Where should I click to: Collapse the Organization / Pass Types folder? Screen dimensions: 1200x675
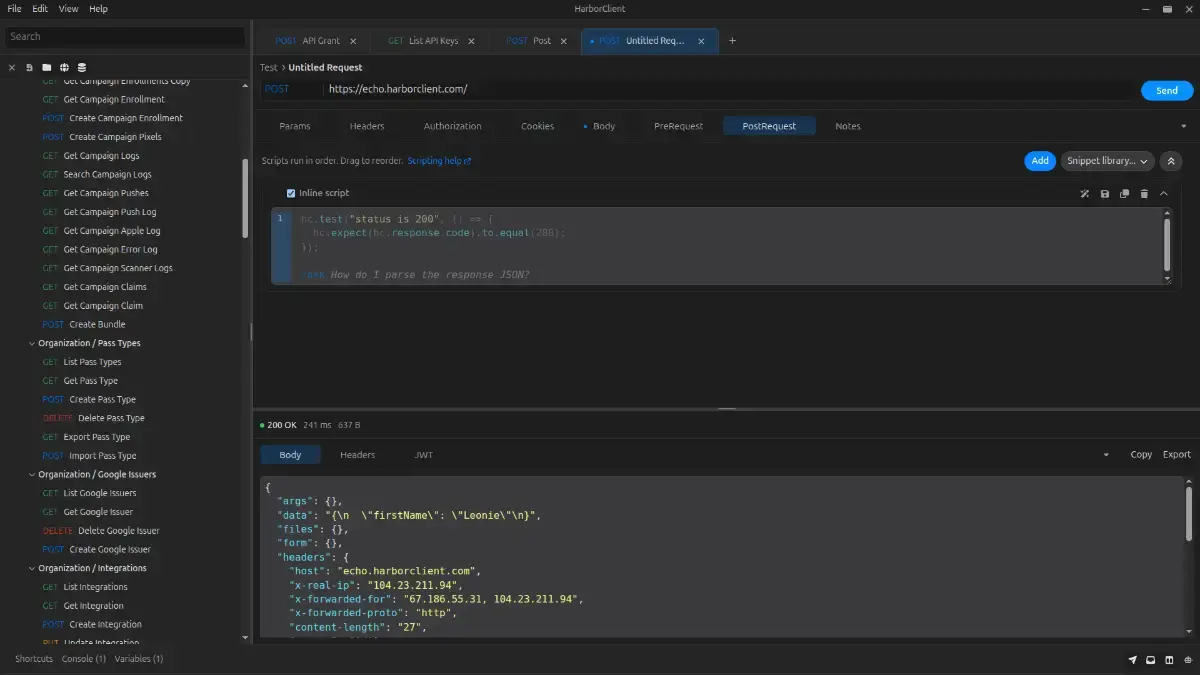click(x=31, y=343)
